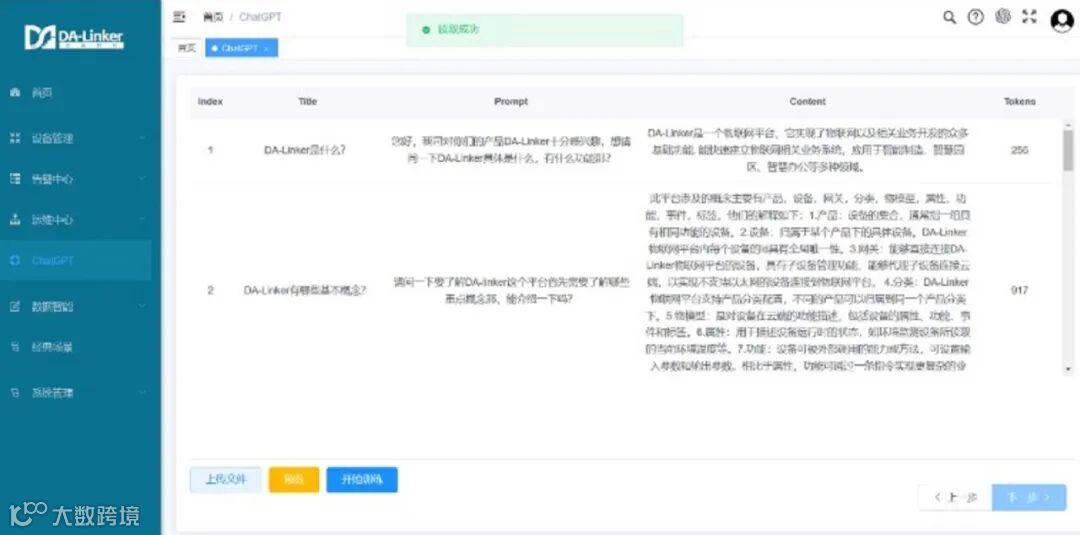Expand the 运维中心 submenu arrow
Image resolution: width=1080 pixels, height=535 pixels.
[x=142, y=220]
